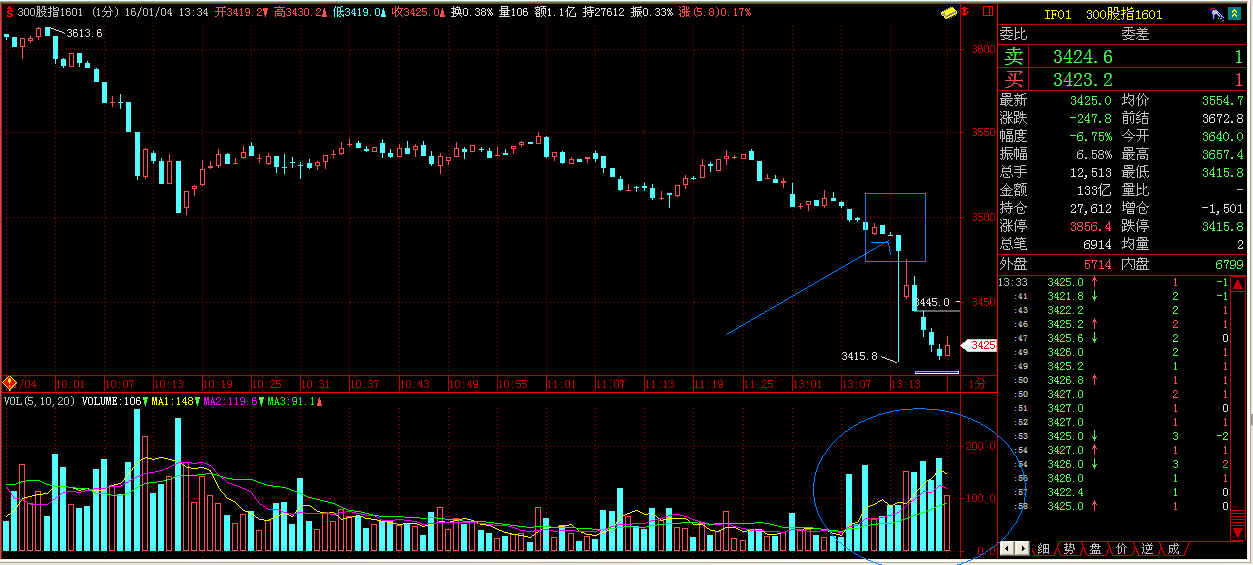Click the 内盘 value 6799
Viewport: 1253px width, 565px height.
[1229, 265]
